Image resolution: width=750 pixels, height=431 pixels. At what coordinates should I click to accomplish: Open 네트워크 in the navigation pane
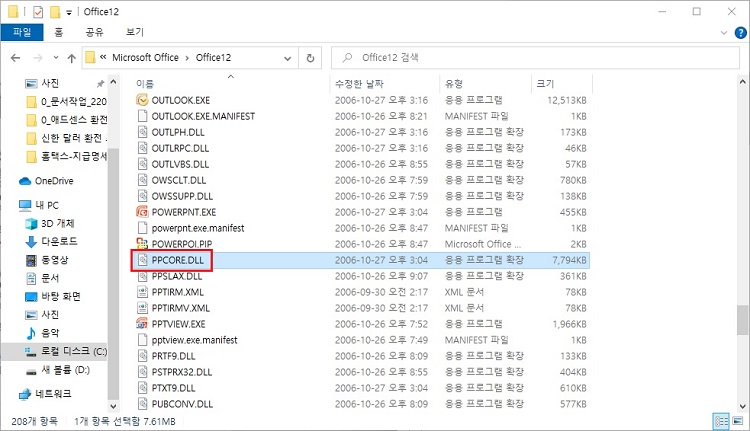click(x=45, y=394)
